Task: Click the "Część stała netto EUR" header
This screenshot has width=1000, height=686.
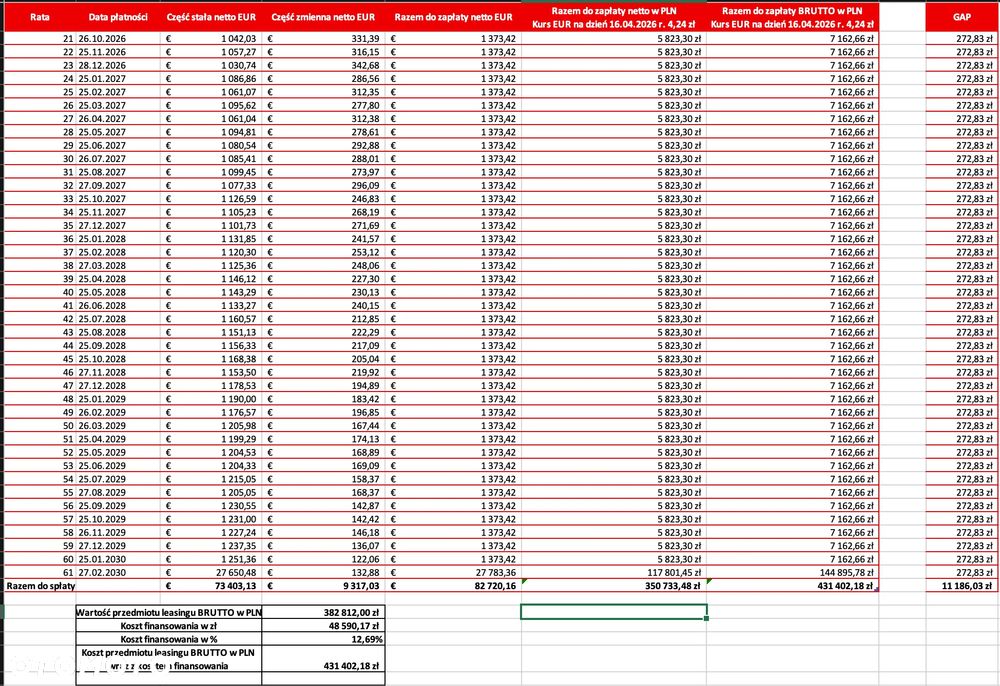Action: tap(211, 17)
